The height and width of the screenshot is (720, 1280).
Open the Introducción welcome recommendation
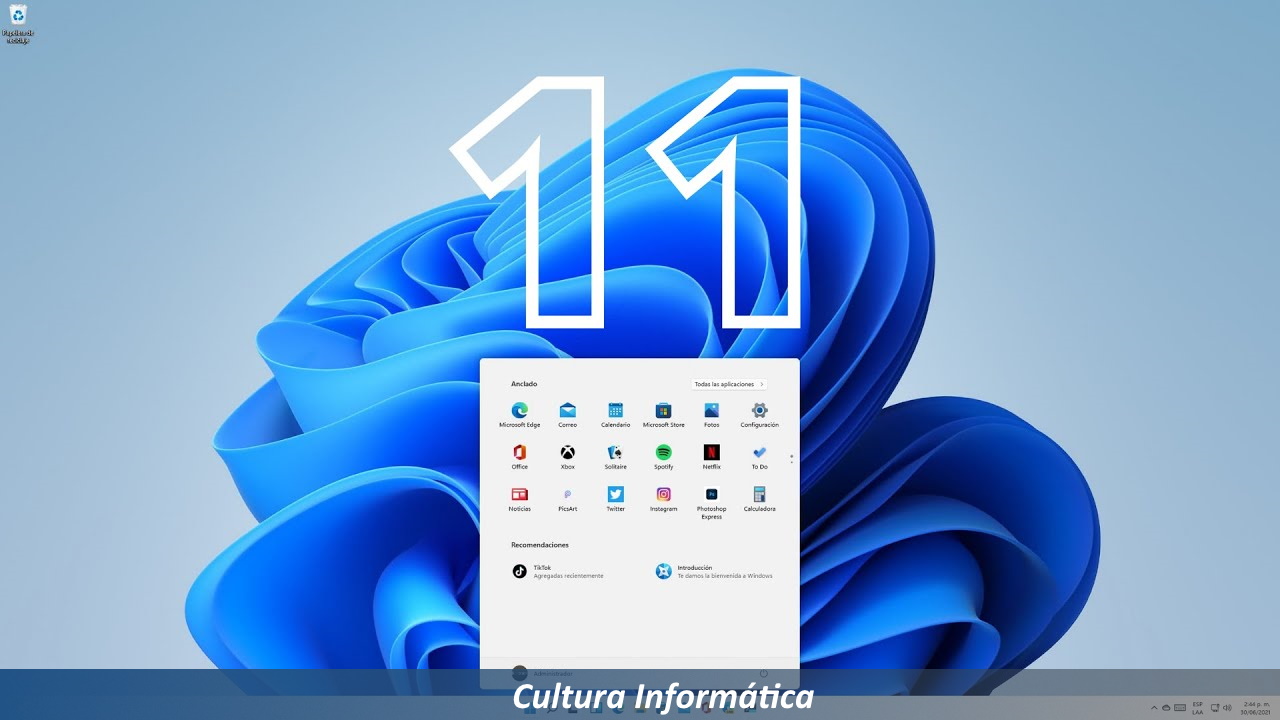[x=714, y=571]
